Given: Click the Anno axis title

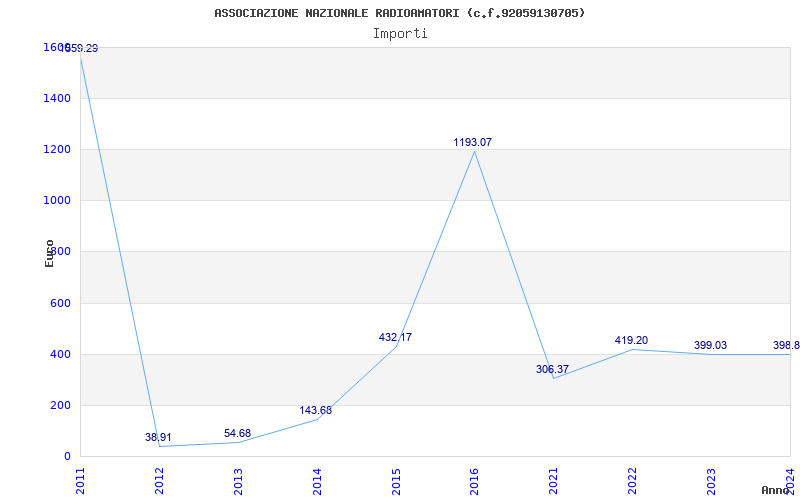Looking at the screenshot, I should [776, 490].
